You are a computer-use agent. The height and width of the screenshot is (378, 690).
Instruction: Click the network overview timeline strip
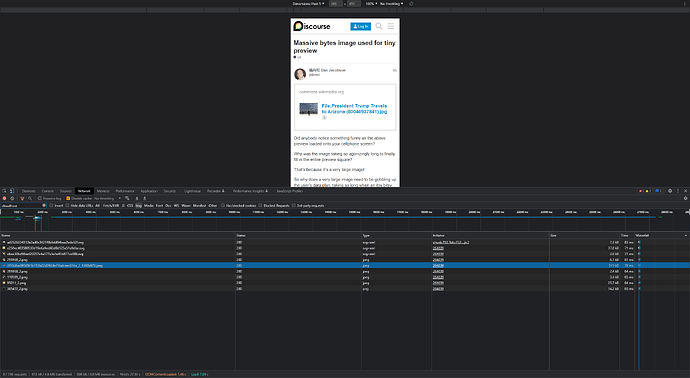[345, 220]
